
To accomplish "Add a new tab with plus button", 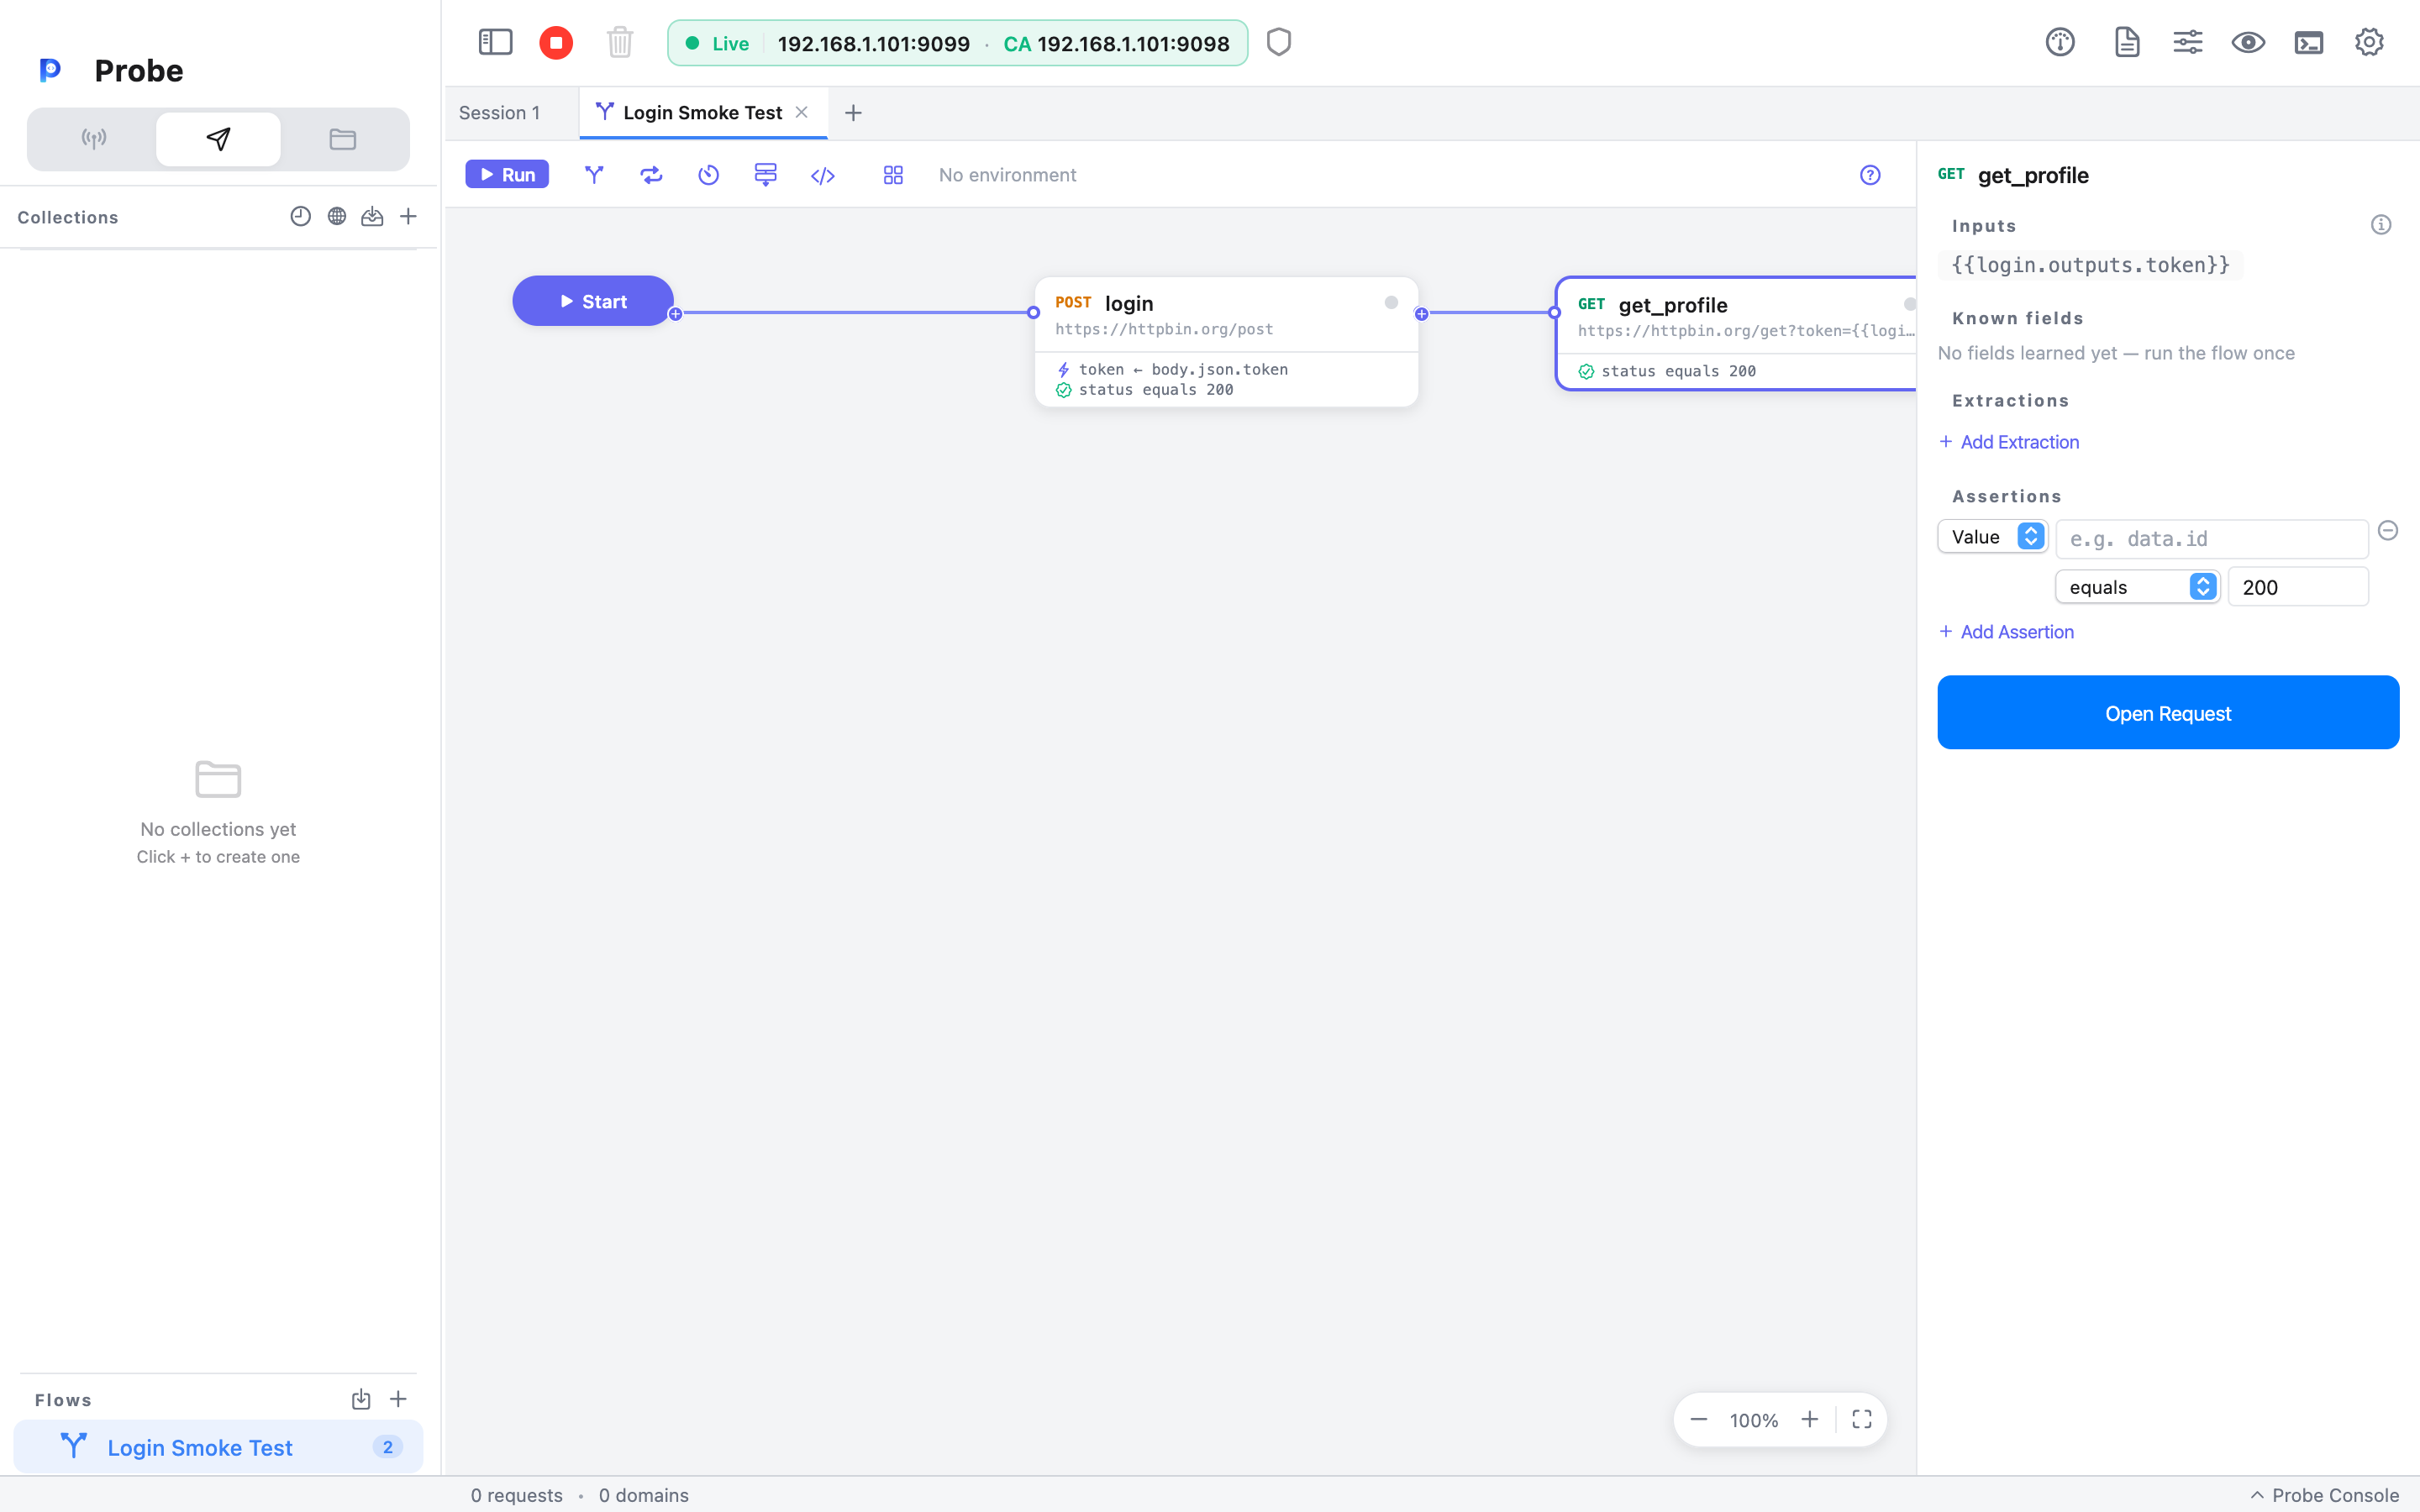I will (x=853, y=113).
